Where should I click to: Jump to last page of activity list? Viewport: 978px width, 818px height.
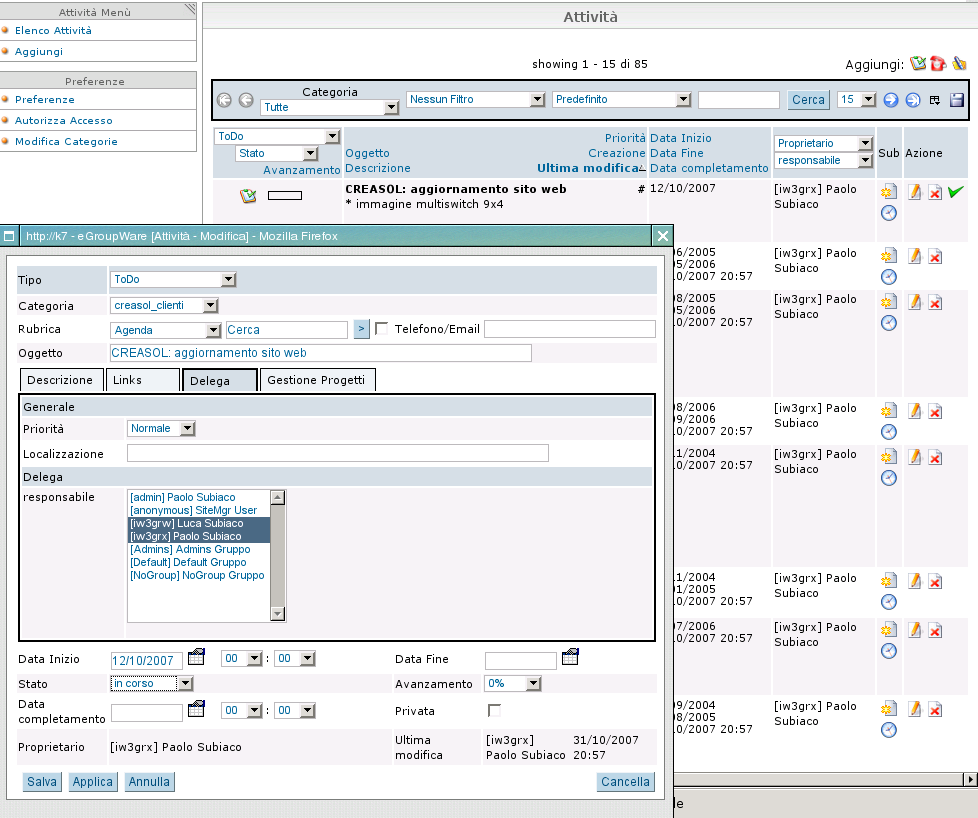click(913, 100)
